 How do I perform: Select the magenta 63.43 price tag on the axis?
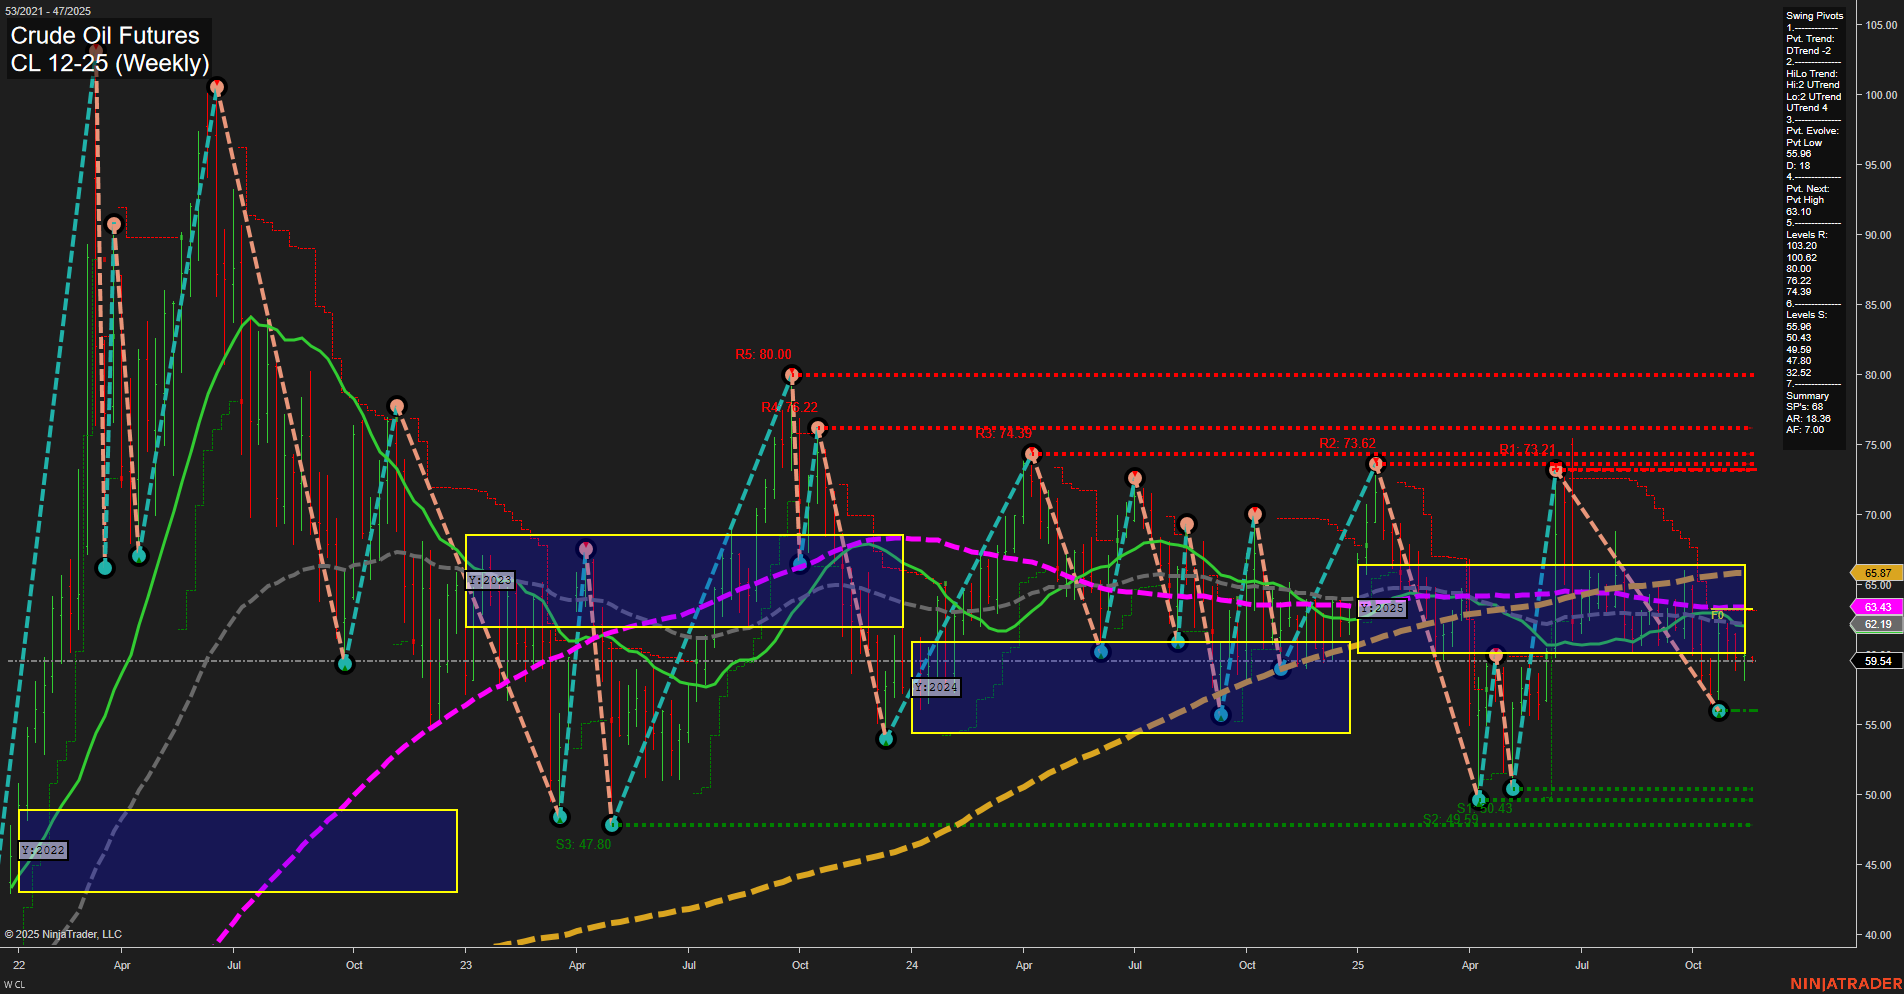coord(1877,607)
